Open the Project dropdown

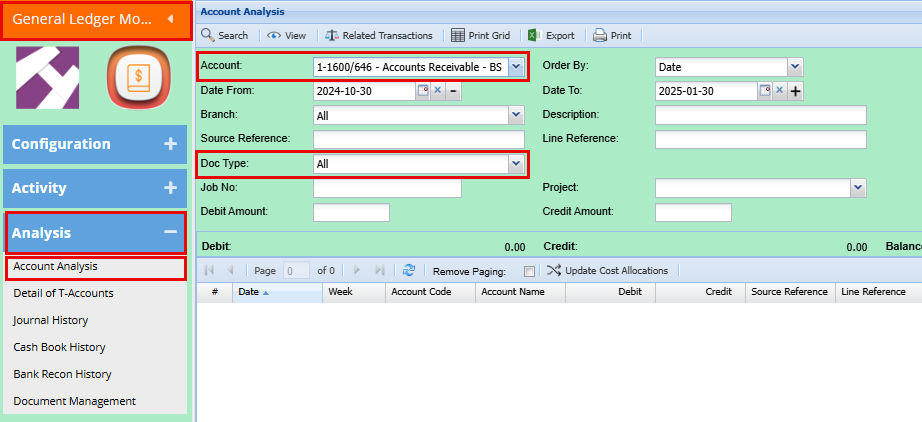point(858,188)
